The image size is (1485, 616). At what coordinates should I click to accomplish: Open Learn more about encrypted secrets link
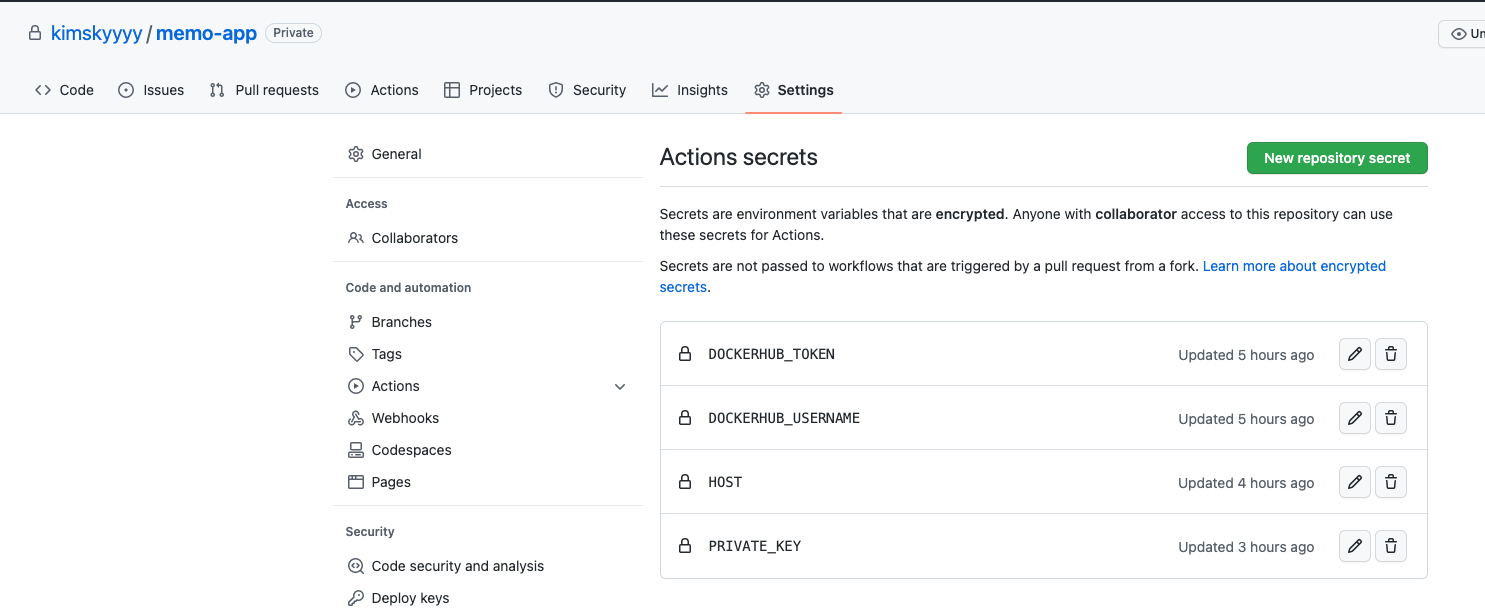pos(1293,266)
